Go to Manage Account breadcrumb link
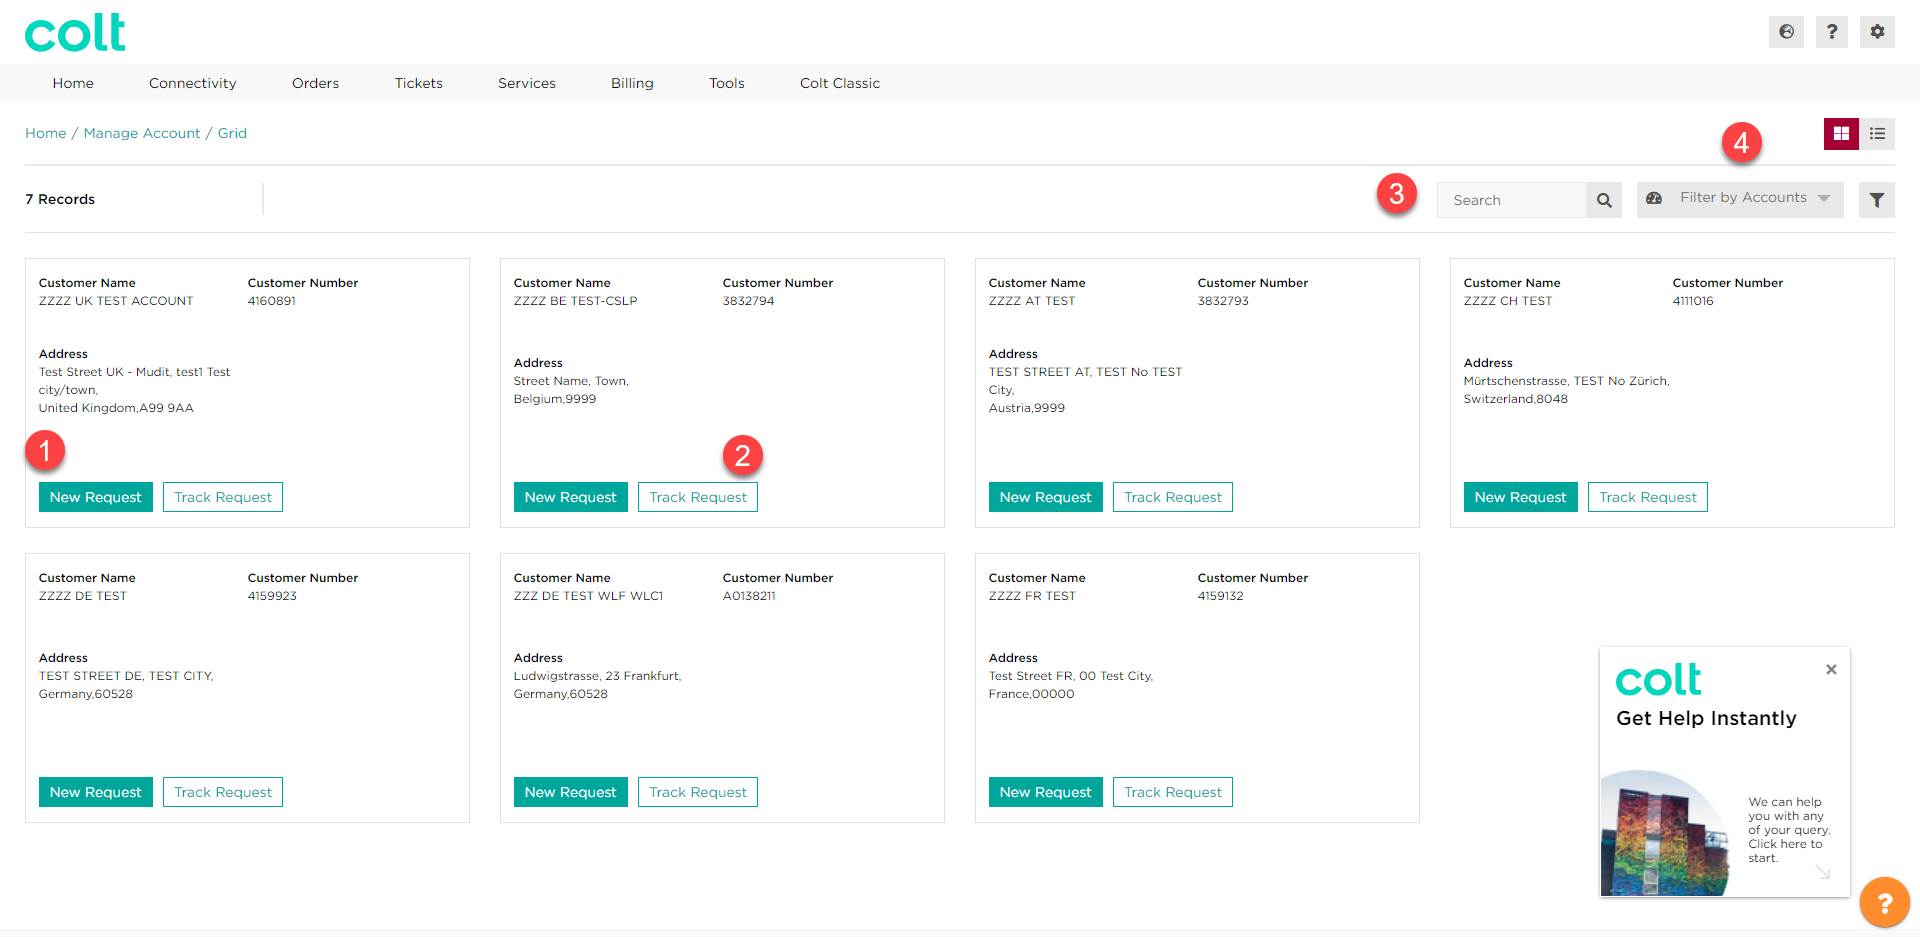 coord(142,133)
